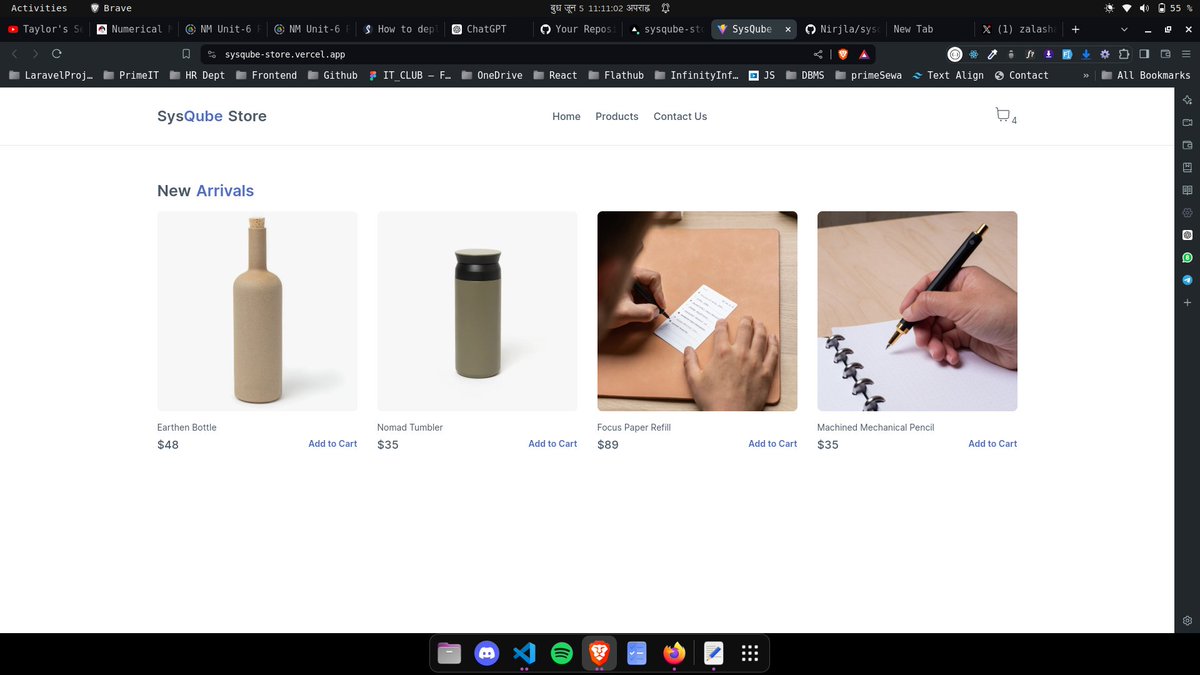Image resolution: width=1200 pixels, height=675 pixels.
Task: Open the Brave Wallet toolbar icon
Action: point(1164,54)
